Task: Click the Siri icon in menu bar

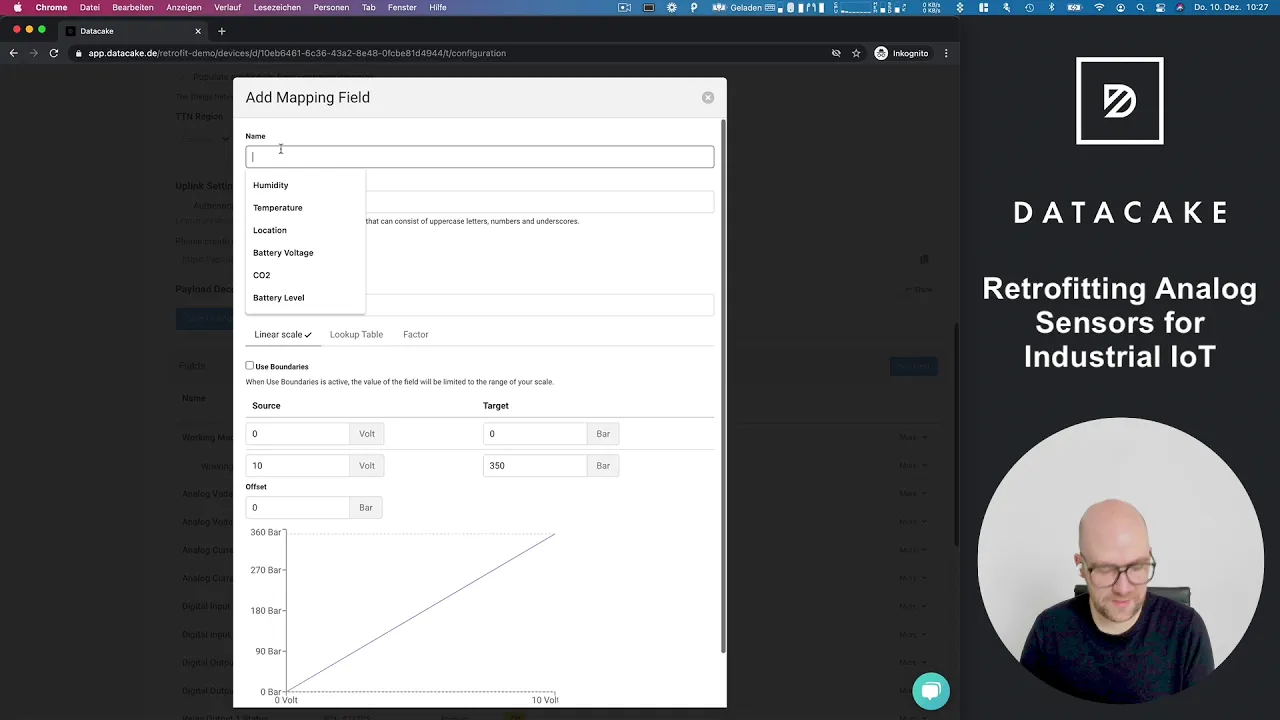Action: (1180, 7)
